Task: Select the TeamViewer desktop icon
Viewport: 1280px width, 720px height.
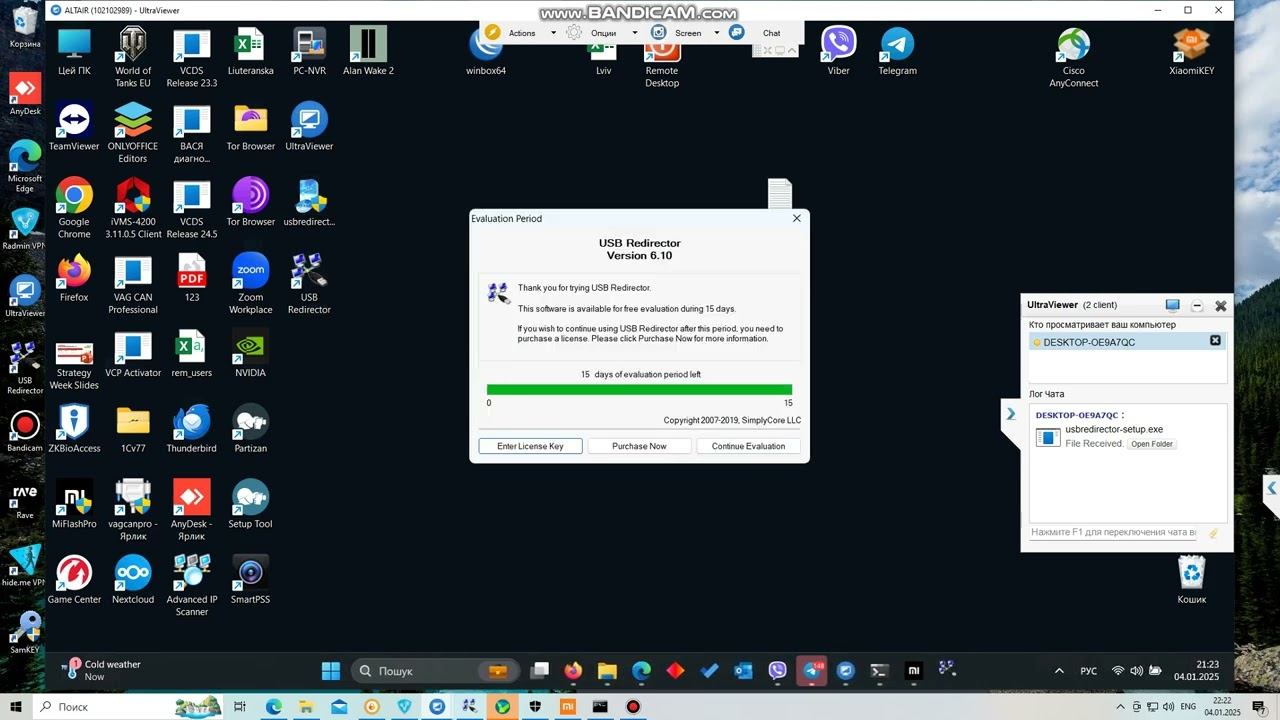Action: click(x=74, y=127)
